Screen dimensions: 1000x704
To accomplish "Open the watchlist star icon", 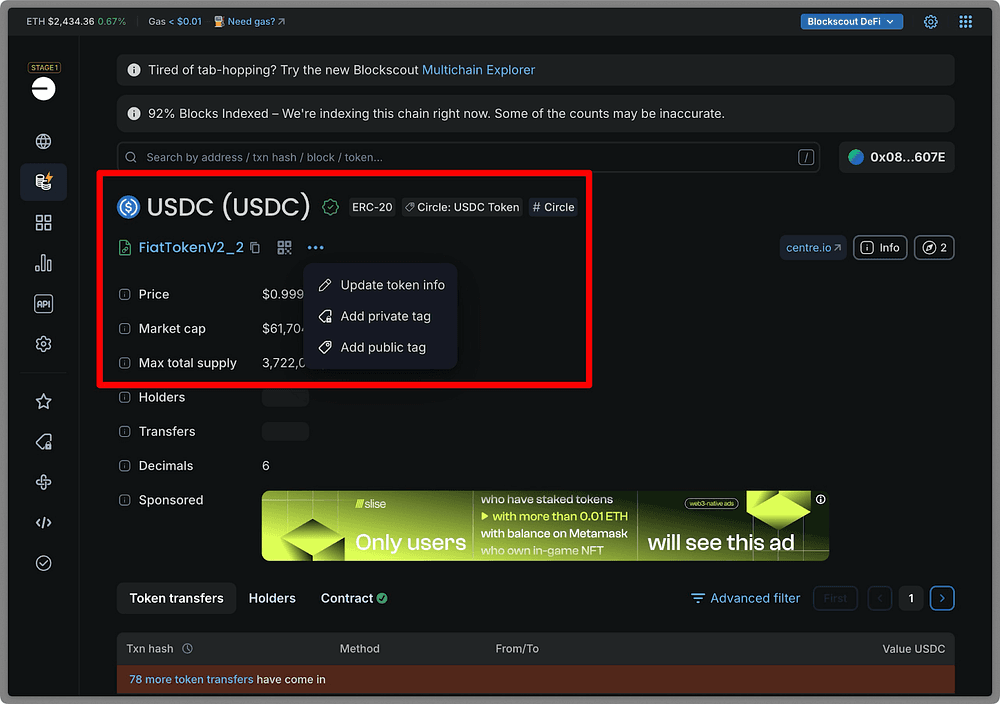I will coord(43,401).
